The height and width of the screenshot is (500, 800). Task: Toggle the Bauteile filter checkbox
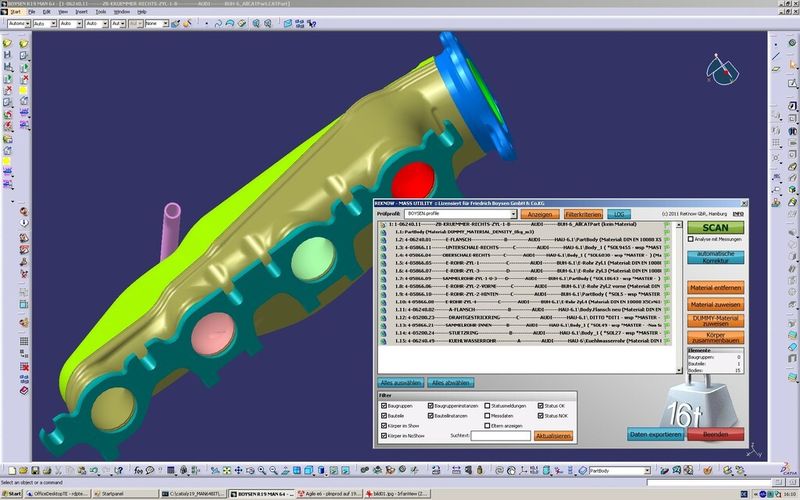pos(384,416)
